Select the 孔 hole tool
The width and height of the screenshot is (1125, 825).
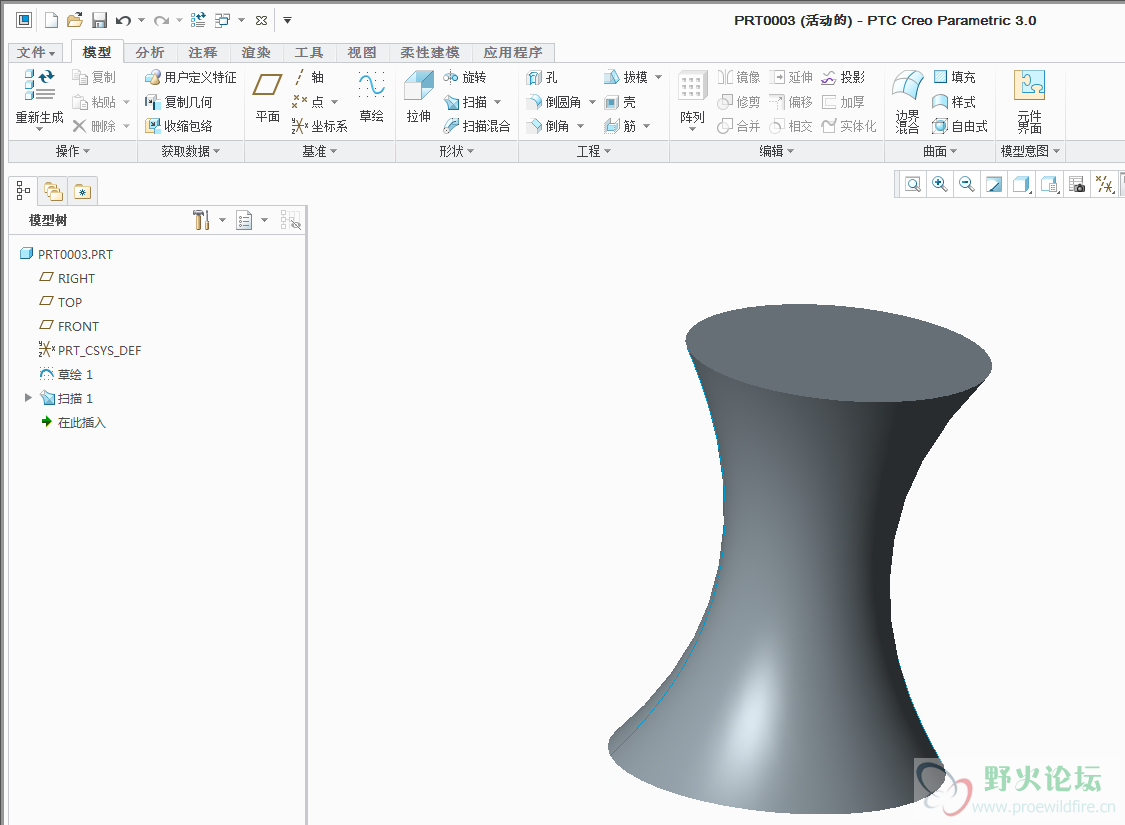pos(542,77)
